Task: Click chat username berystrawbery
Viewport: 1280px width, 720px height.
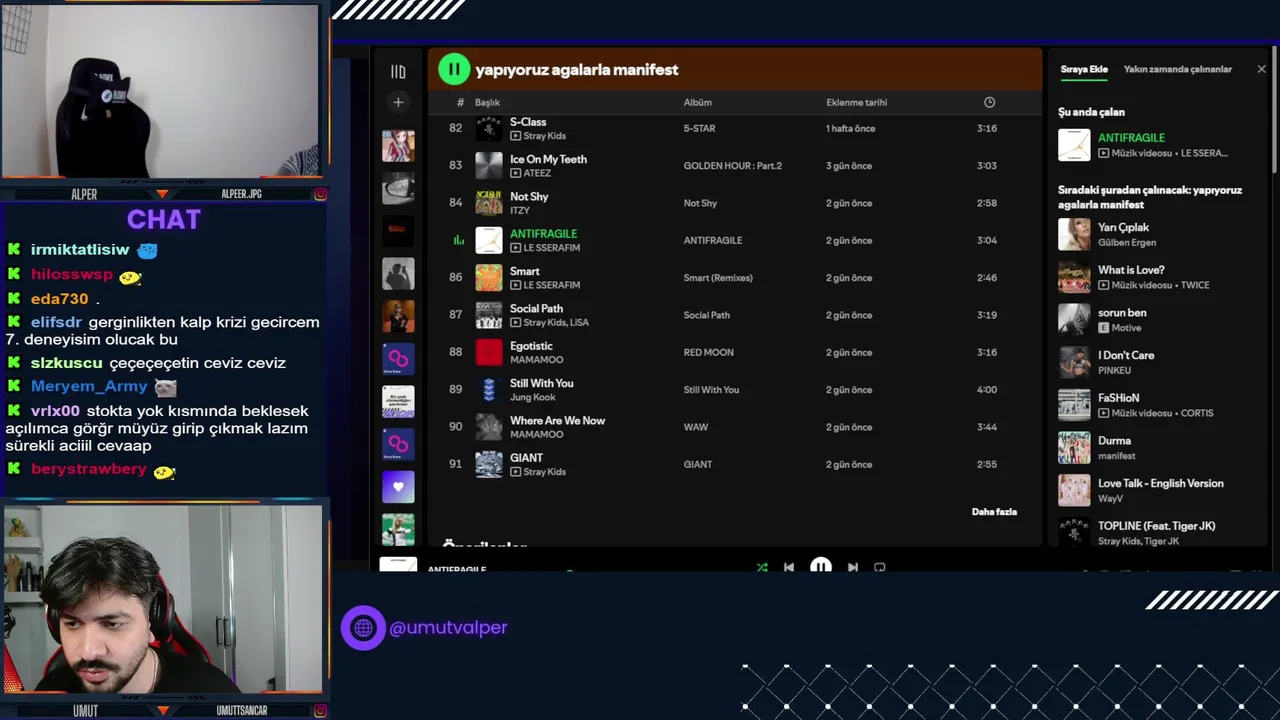Action: point(88,469)
